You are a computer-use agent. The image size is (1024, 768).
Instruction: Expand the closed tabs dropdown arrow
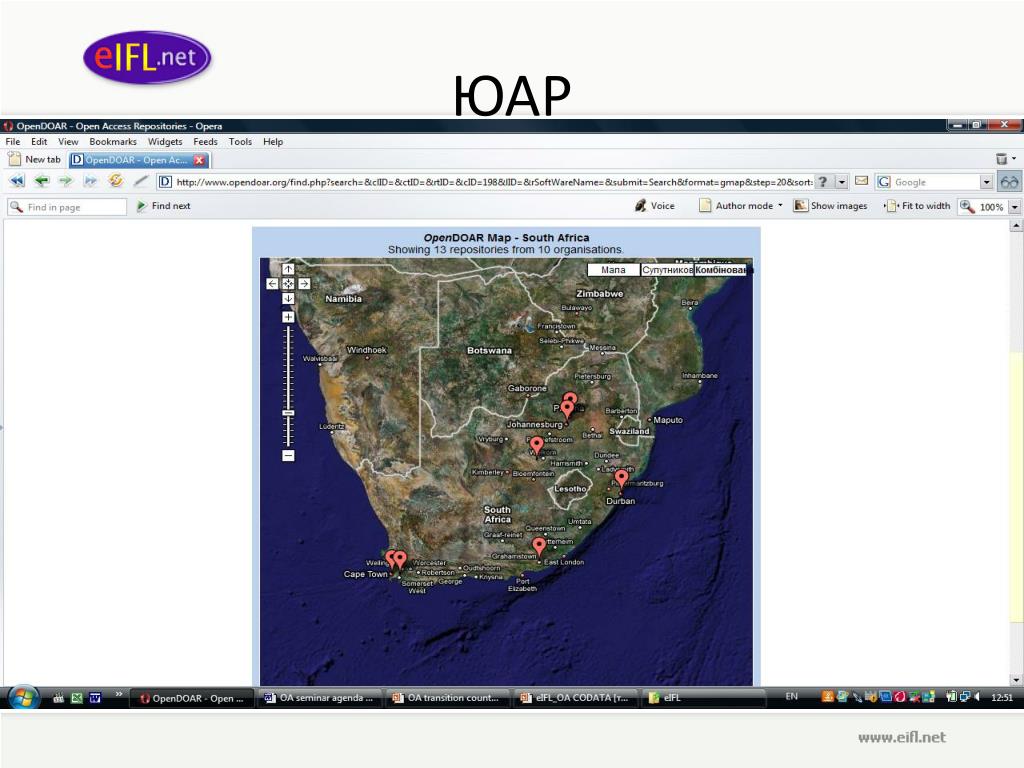tap(1014, 158)
